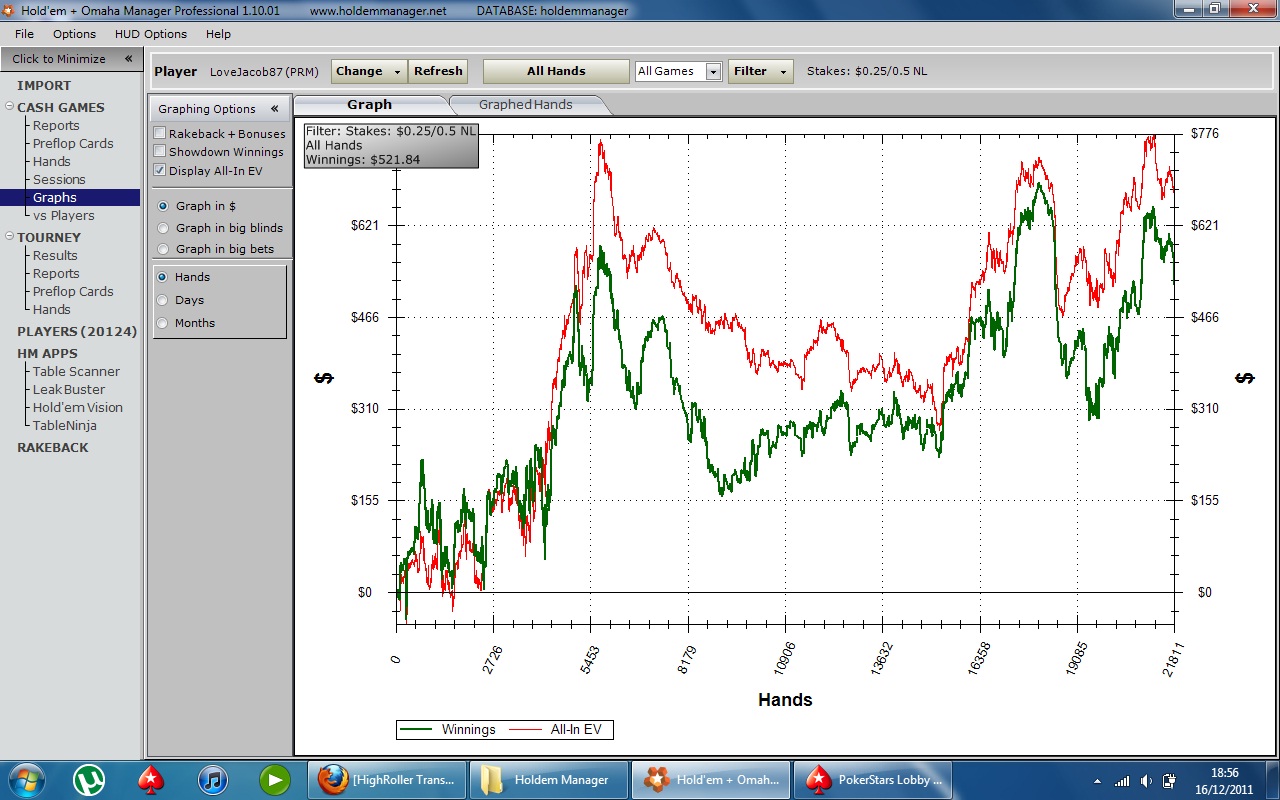Open Cash Games Preflop Cards

(x=73, y=143)
